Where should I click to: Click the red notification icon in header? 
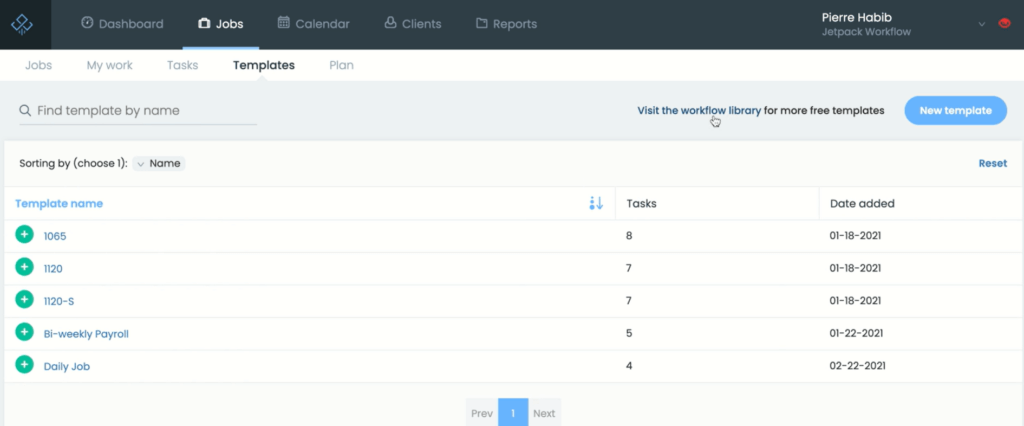tap(1005, 24)
